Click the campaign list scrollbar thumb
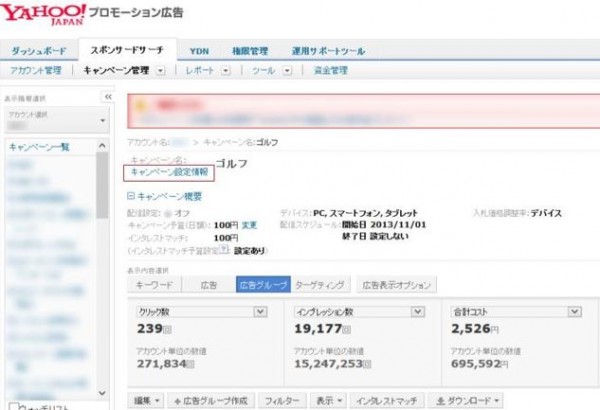 (102, 185)
